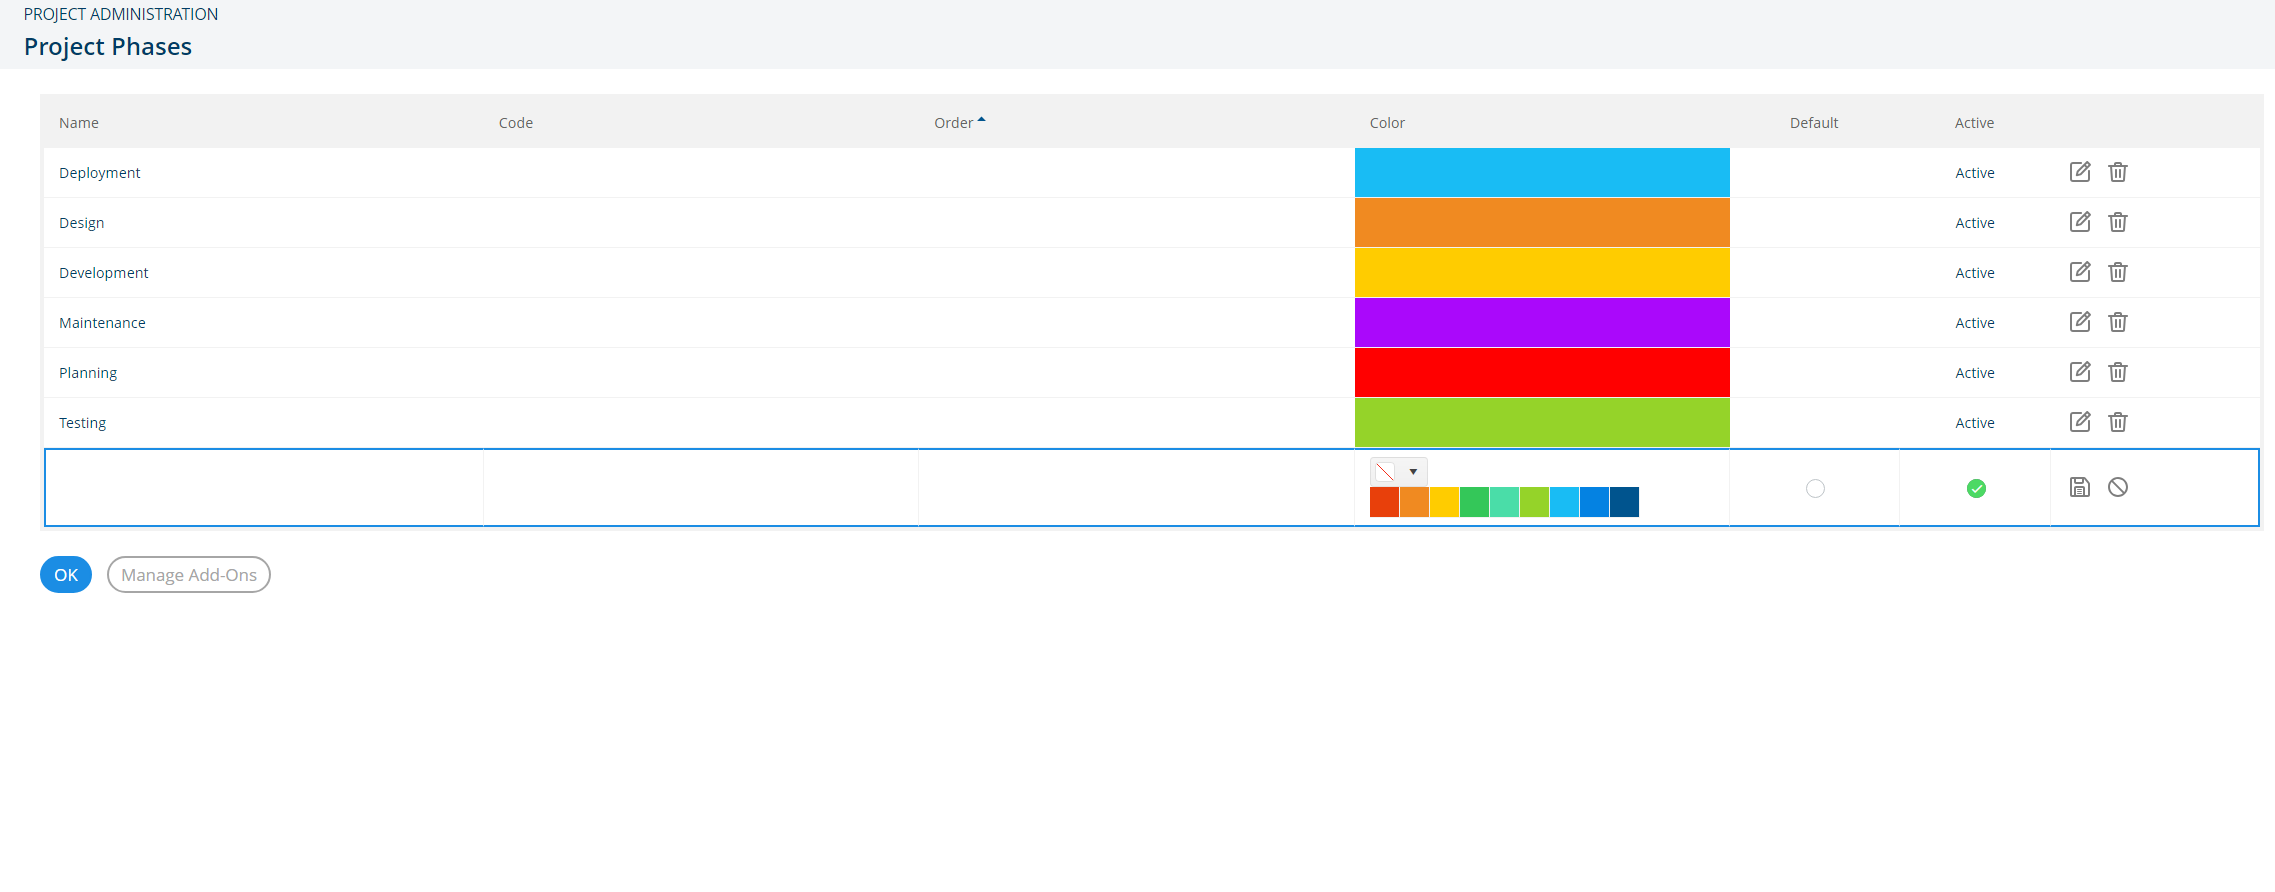Edit the Deployment phase
Image resolution: width=2275 pixels, height=892 pixels.
click(2080, 172)
